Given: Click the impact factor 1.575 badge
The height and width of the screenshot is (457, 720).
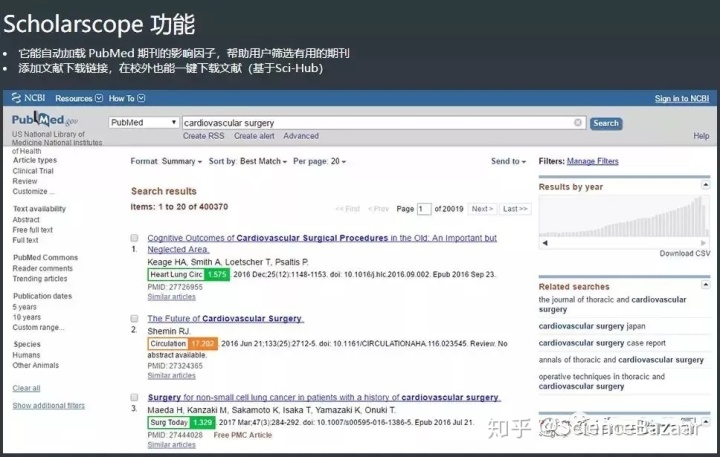Looking at the screenshot, I should click(x=217, y=275).
